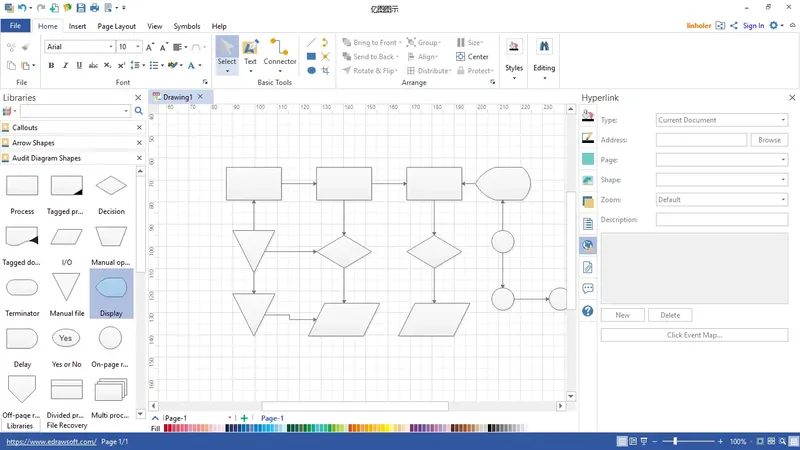The image size is (800, 450).
Task: Add a new page with green plus
Action: 244,418
